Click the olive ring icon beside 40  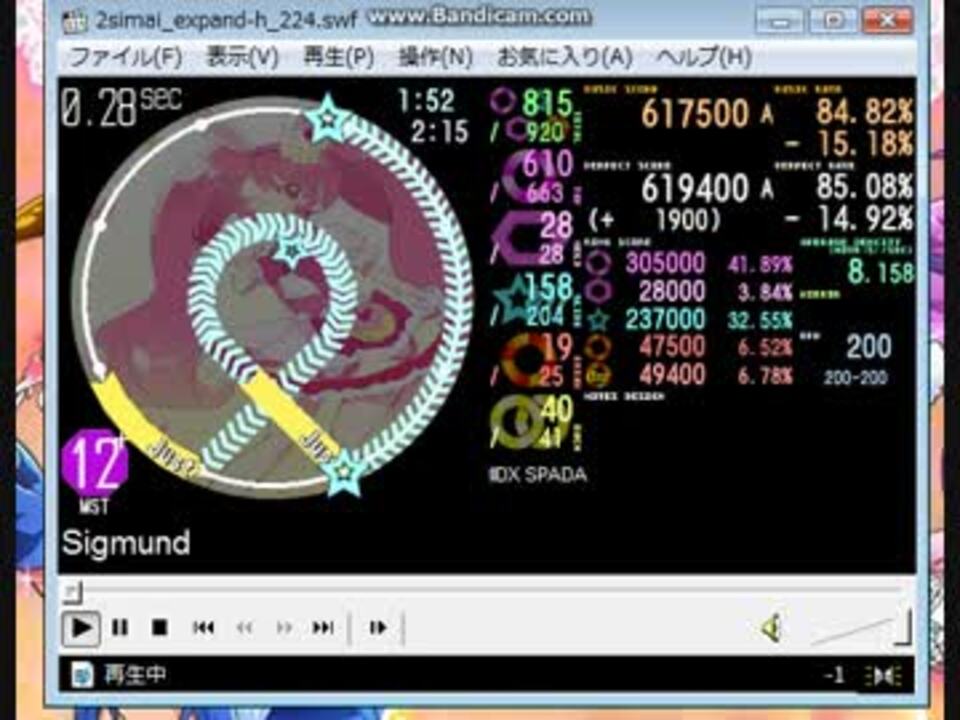[517, 421]
